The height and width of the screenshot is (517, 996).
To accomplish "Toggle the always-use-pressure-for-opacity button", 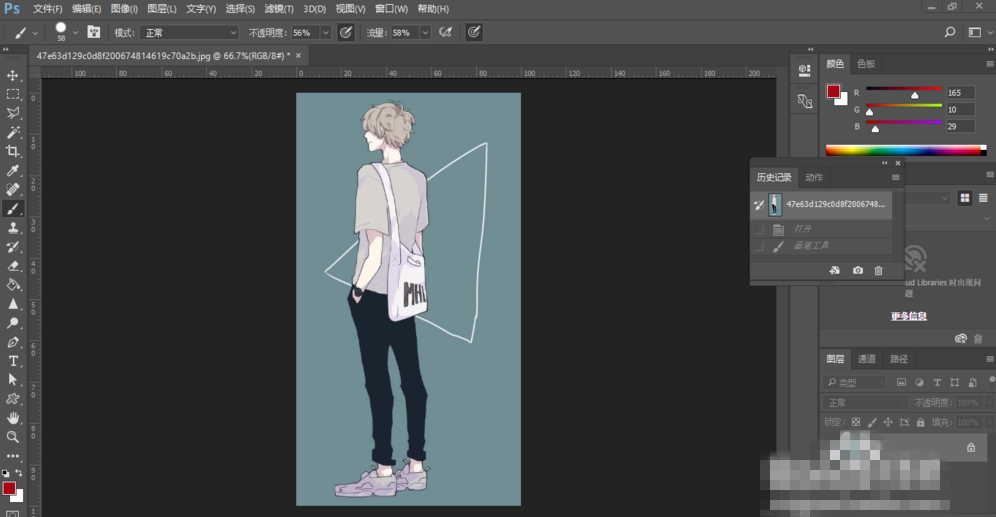I will tap(346, 33).
